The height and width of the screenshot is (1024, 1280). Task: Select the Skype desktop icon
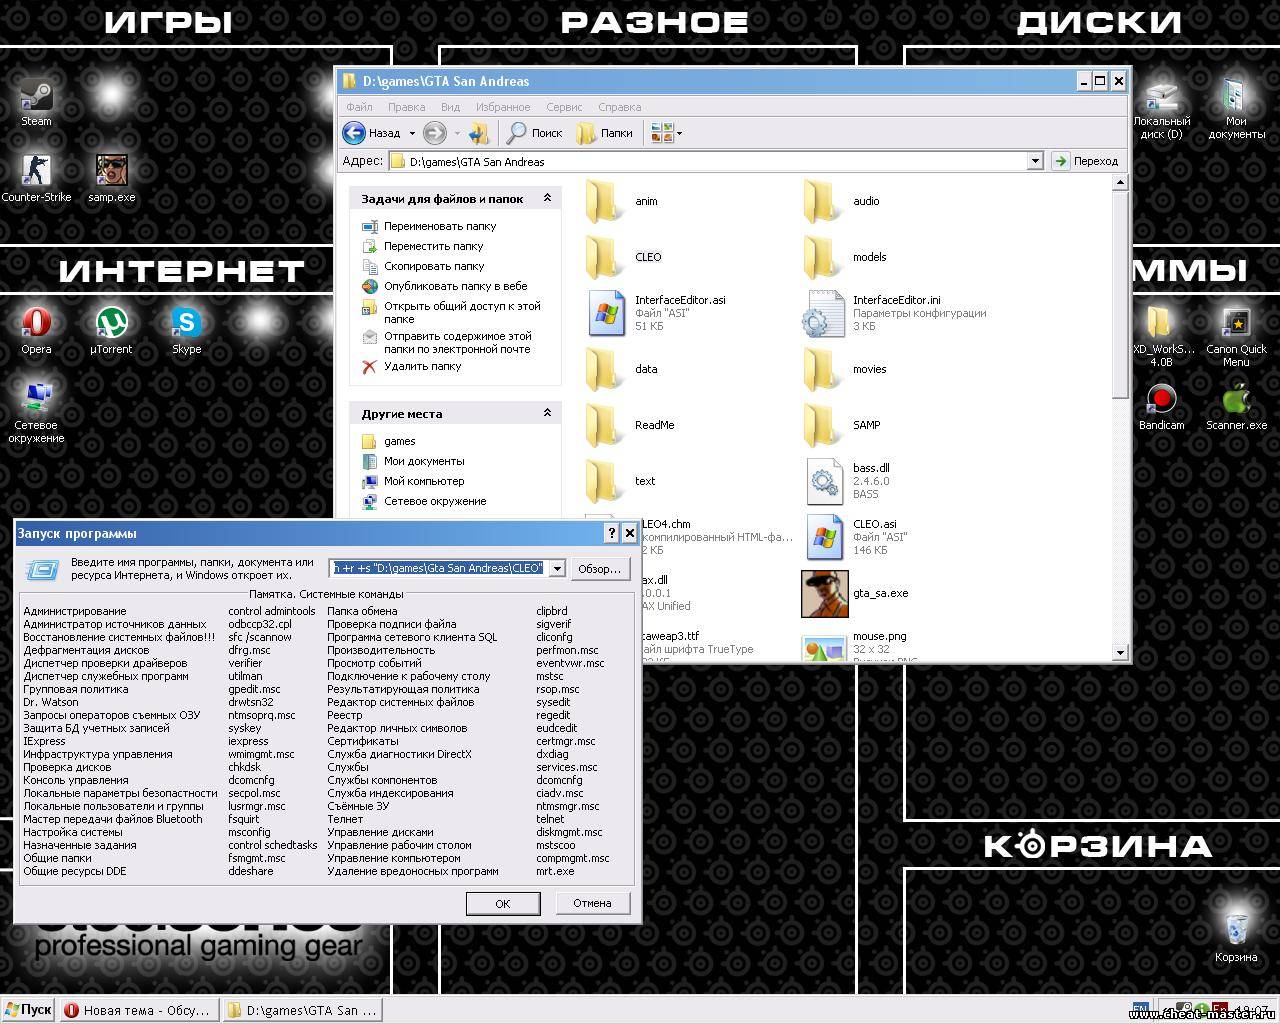click(186, 324)
